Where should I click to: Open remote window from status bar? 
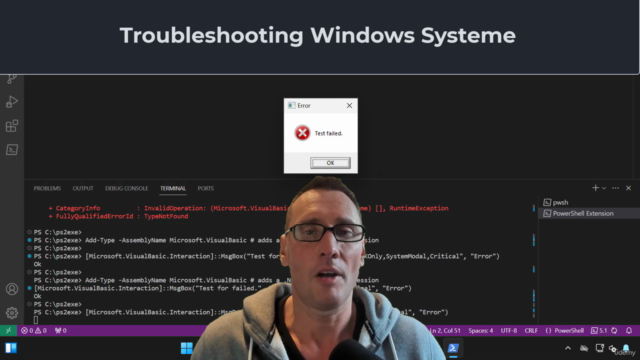(x=8, y=330)
